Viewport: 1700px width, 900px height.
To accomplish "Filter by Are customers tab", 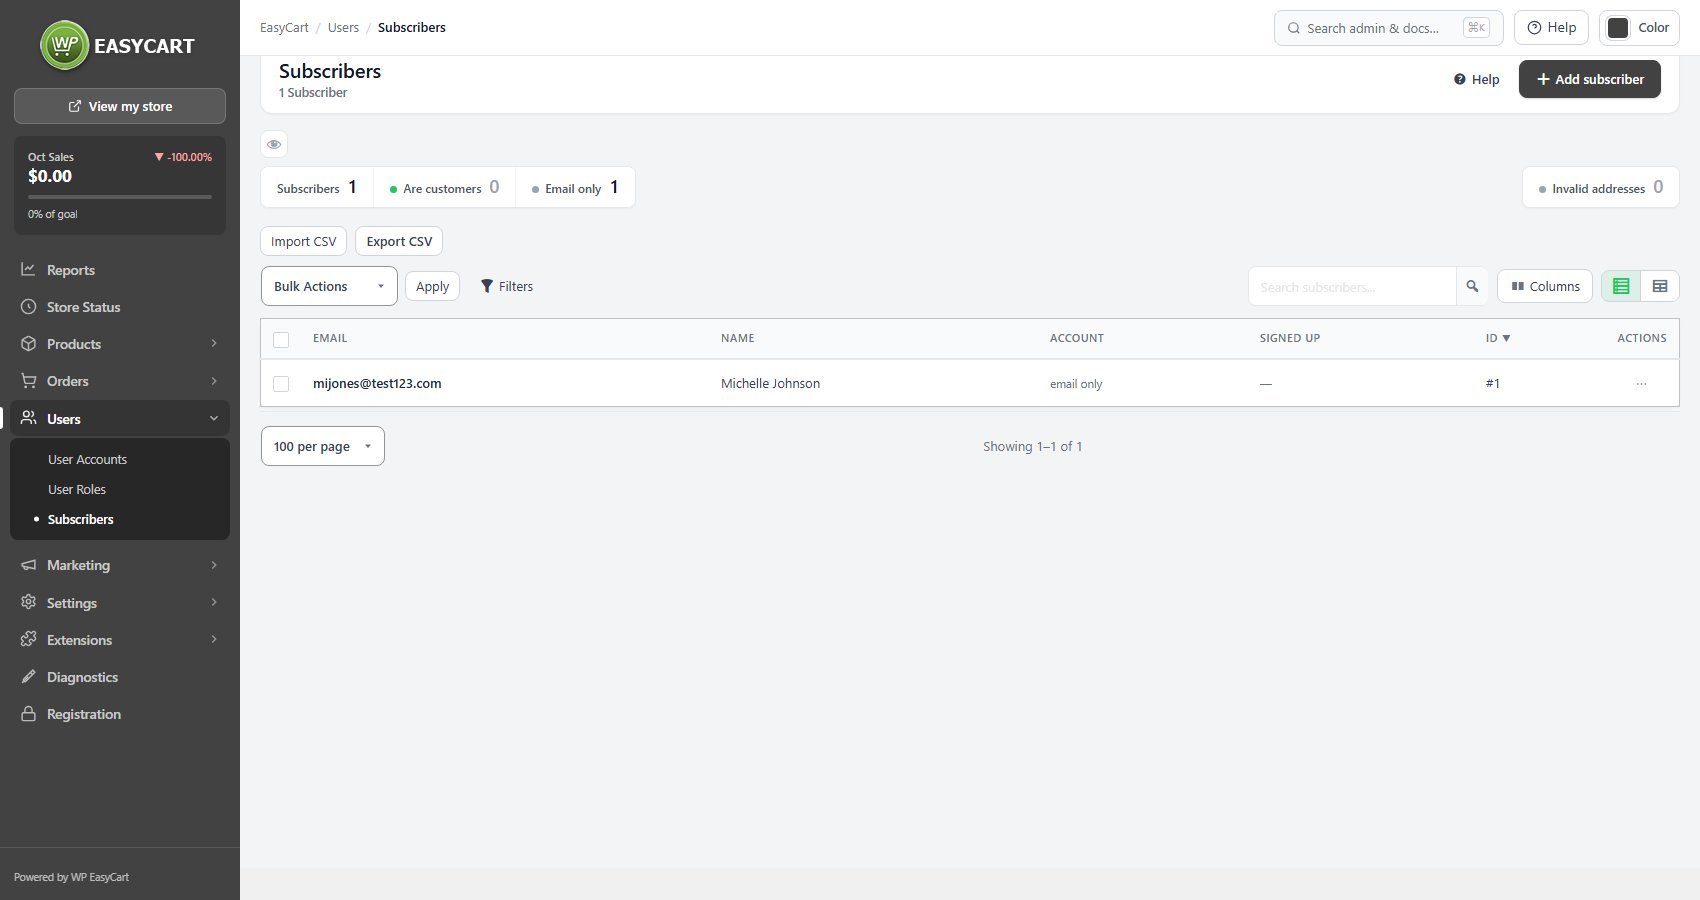I will 444,187.
